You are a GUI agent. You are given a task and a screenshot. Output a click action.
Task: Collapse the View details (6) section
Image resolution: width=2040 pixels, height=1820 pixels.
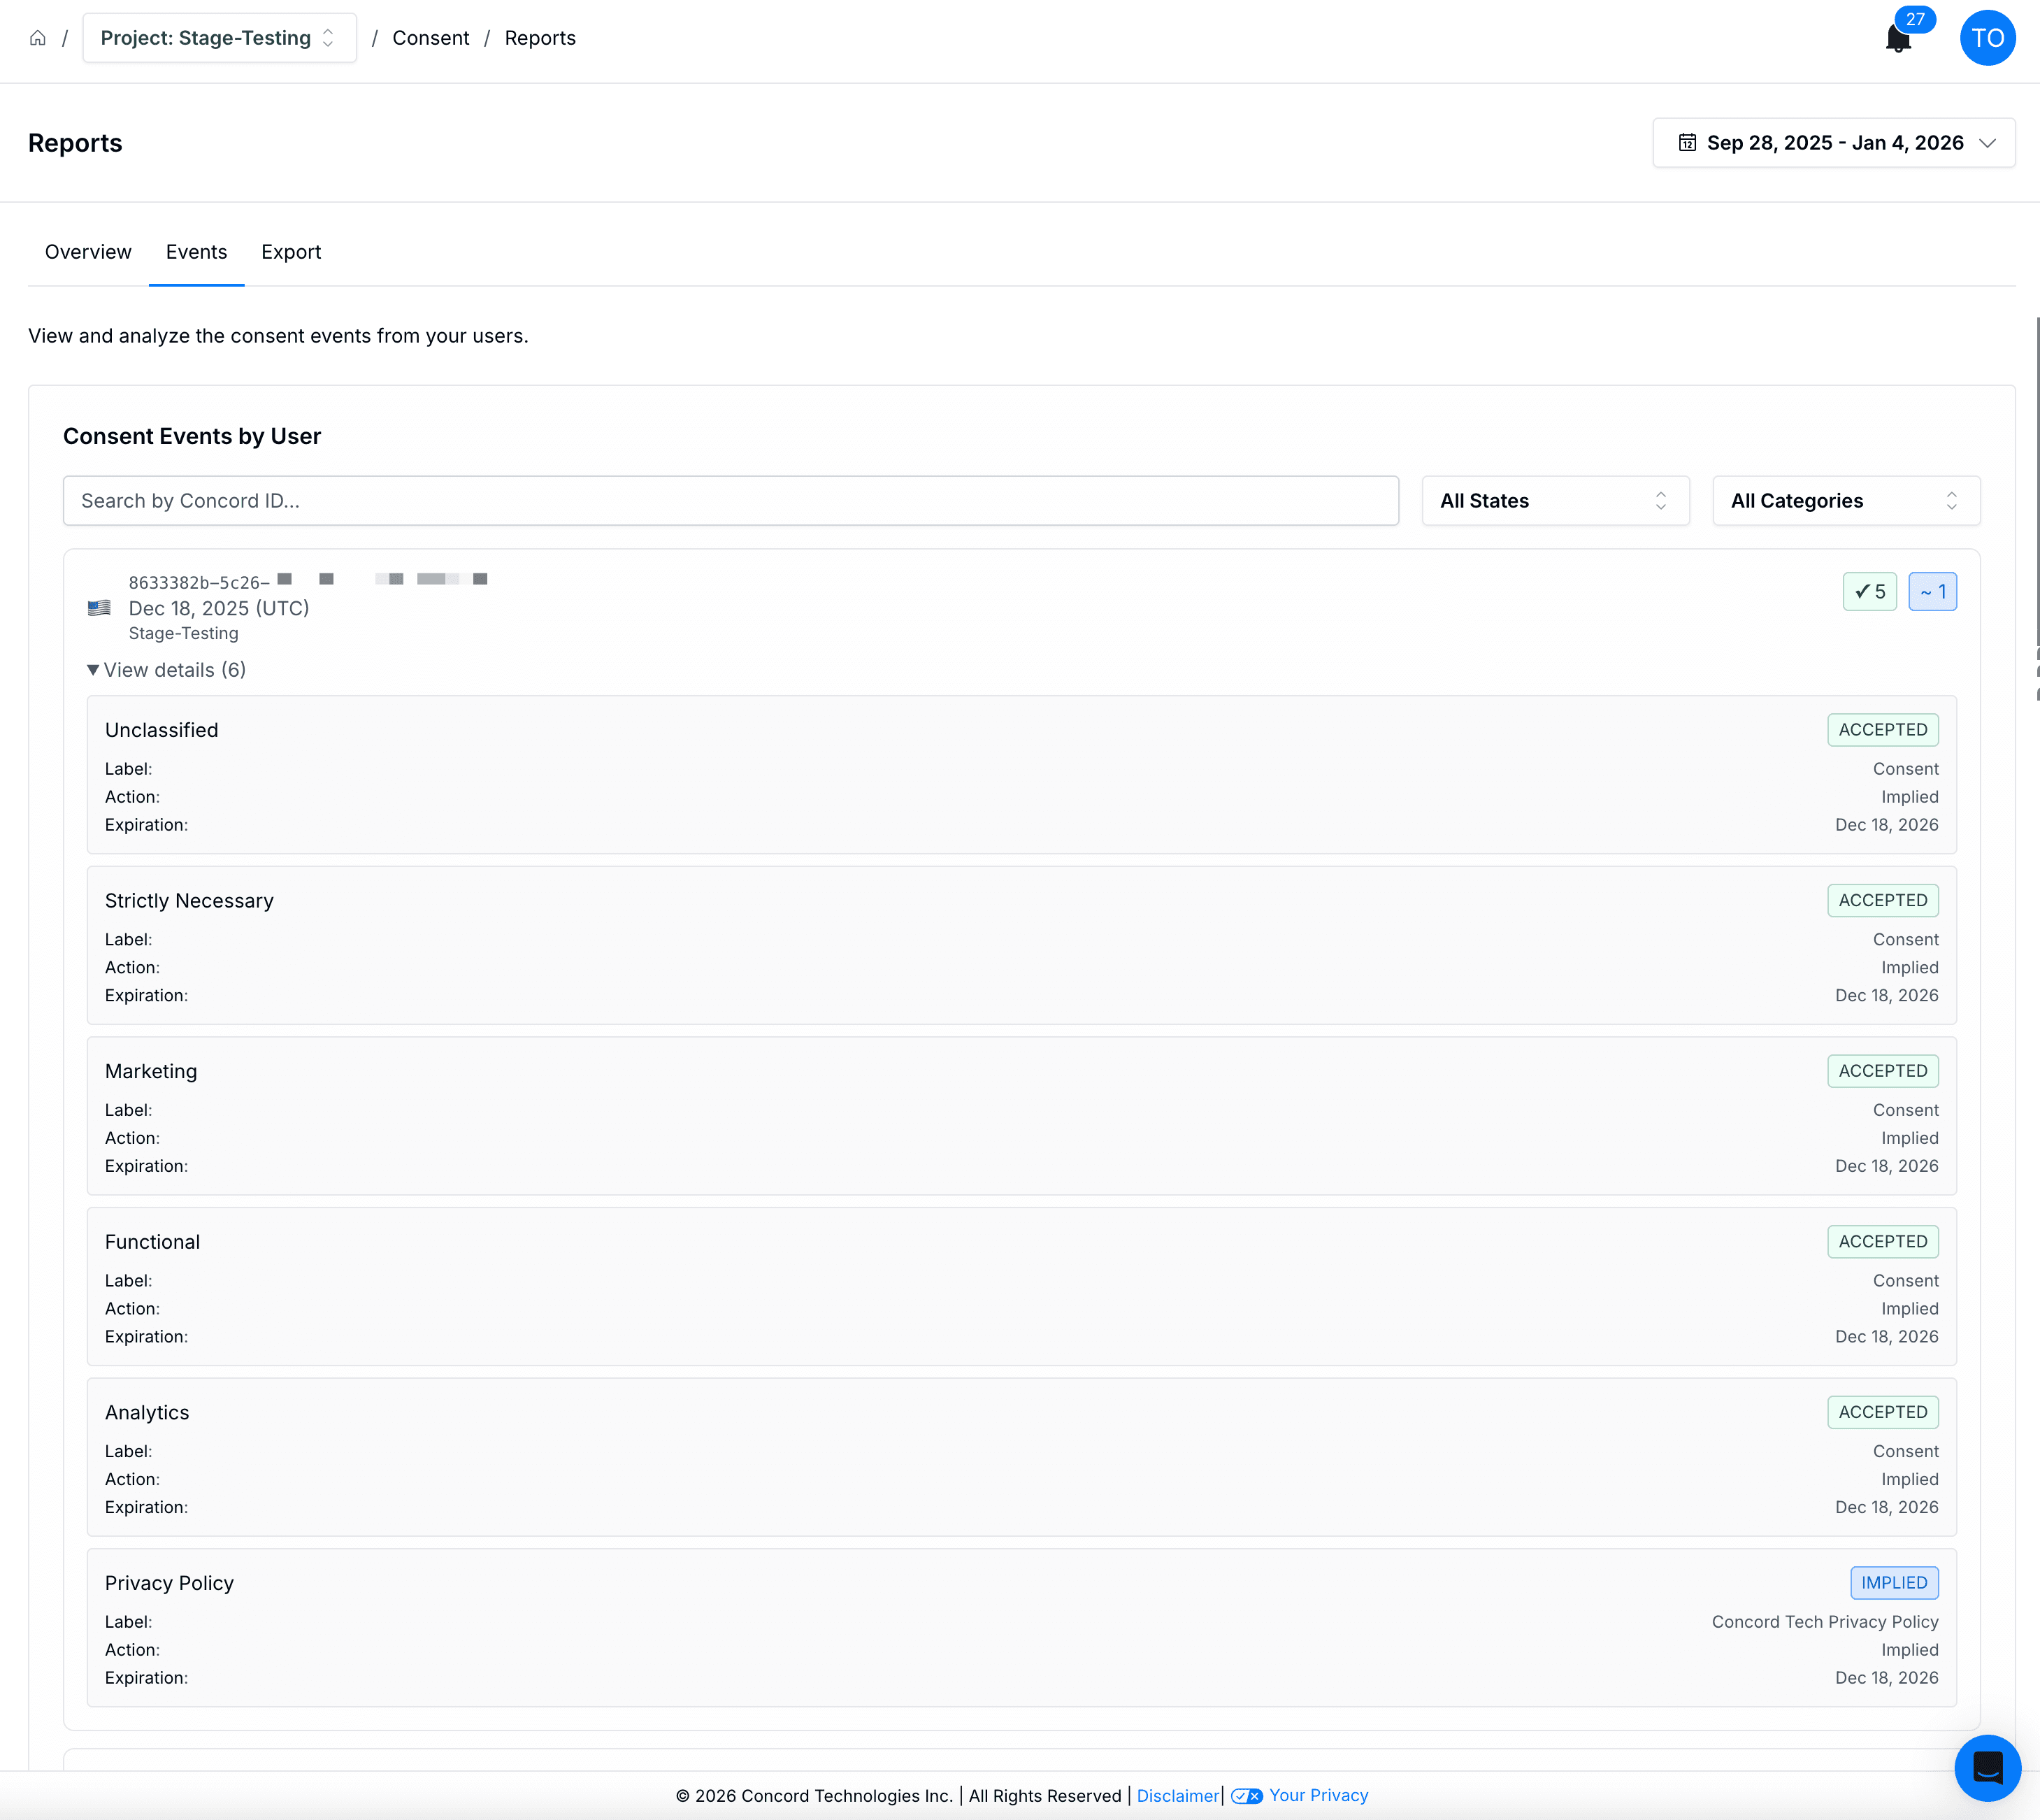166,670
